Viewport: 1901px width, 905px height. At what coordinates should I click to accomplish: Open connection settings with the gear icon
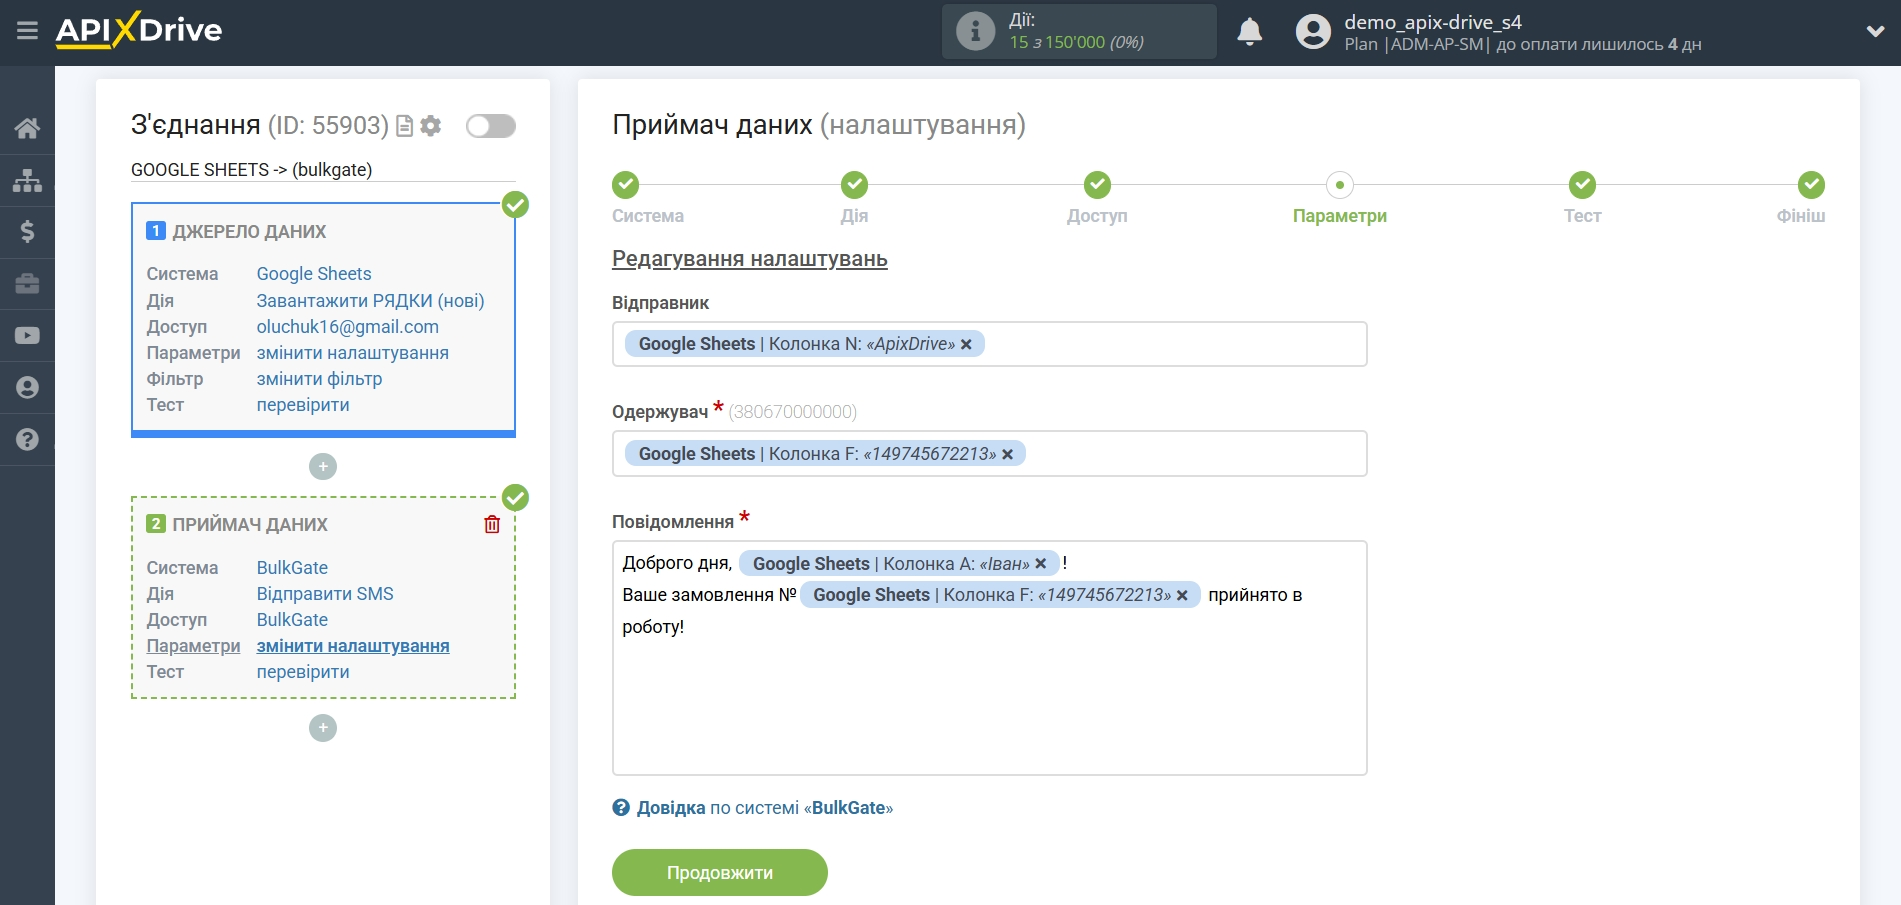click(x=431, y=126)
